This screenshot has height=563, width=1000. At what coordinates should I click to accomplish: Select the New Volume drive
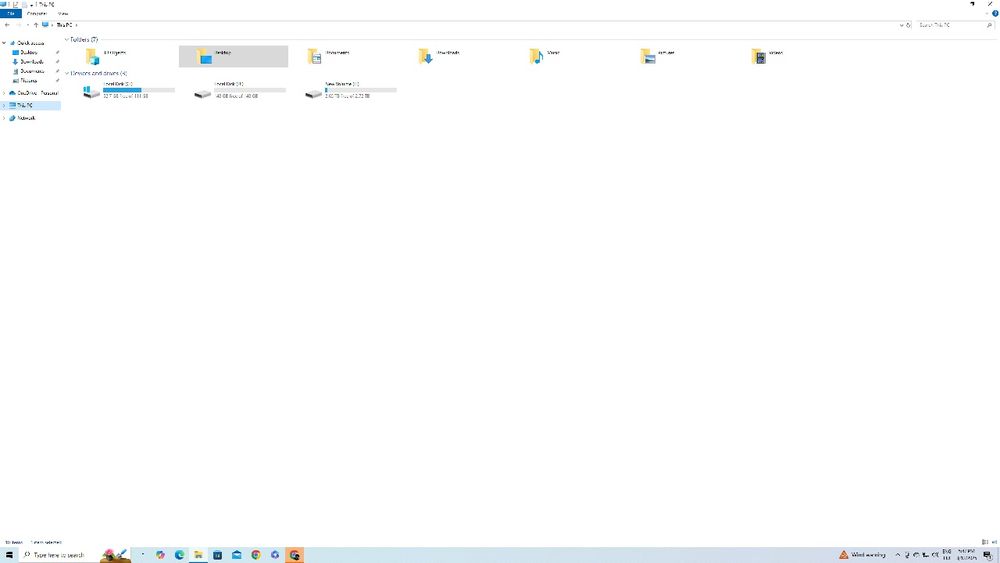tap(344, 90)
